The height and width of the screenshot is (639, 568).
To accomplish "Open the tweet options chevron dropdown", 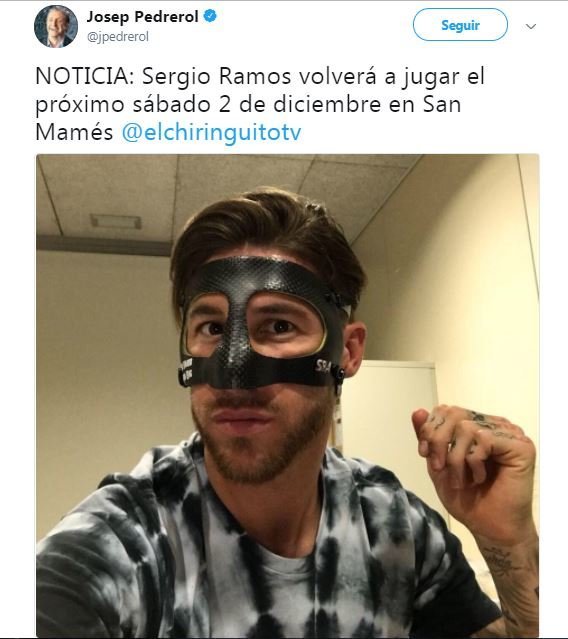I will point(531,26).
